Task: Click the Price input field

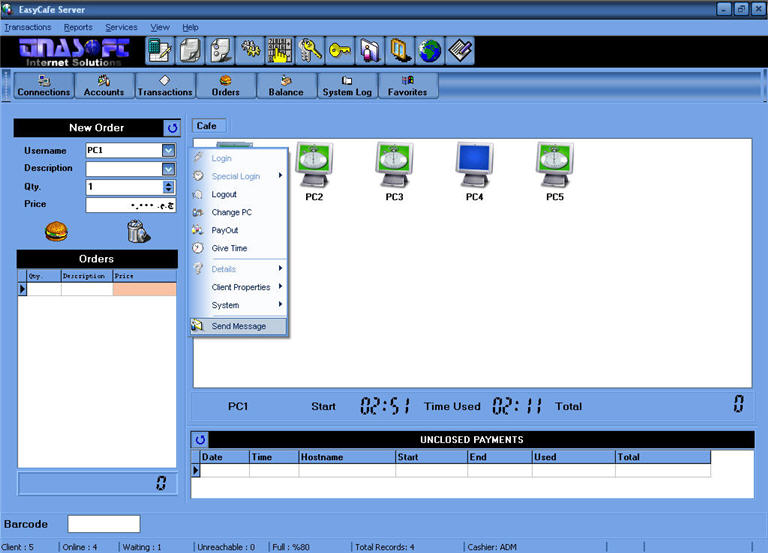Action: (x=131, y=205)
